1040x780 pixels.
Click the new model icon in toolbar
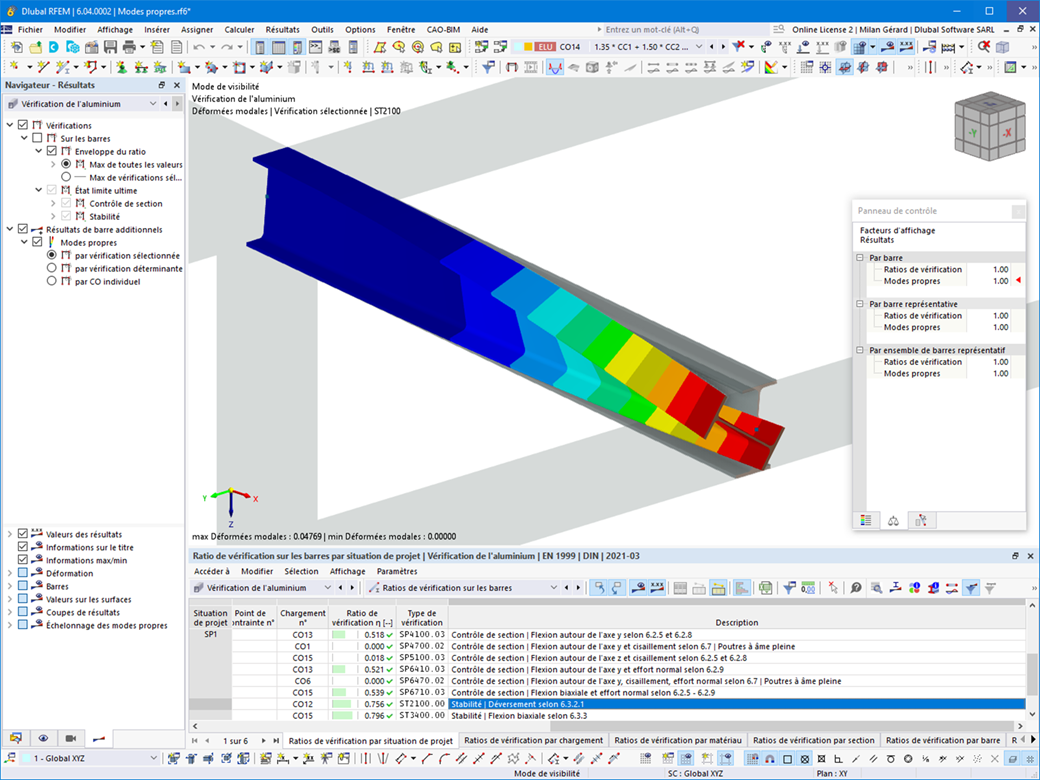[17, 47]
